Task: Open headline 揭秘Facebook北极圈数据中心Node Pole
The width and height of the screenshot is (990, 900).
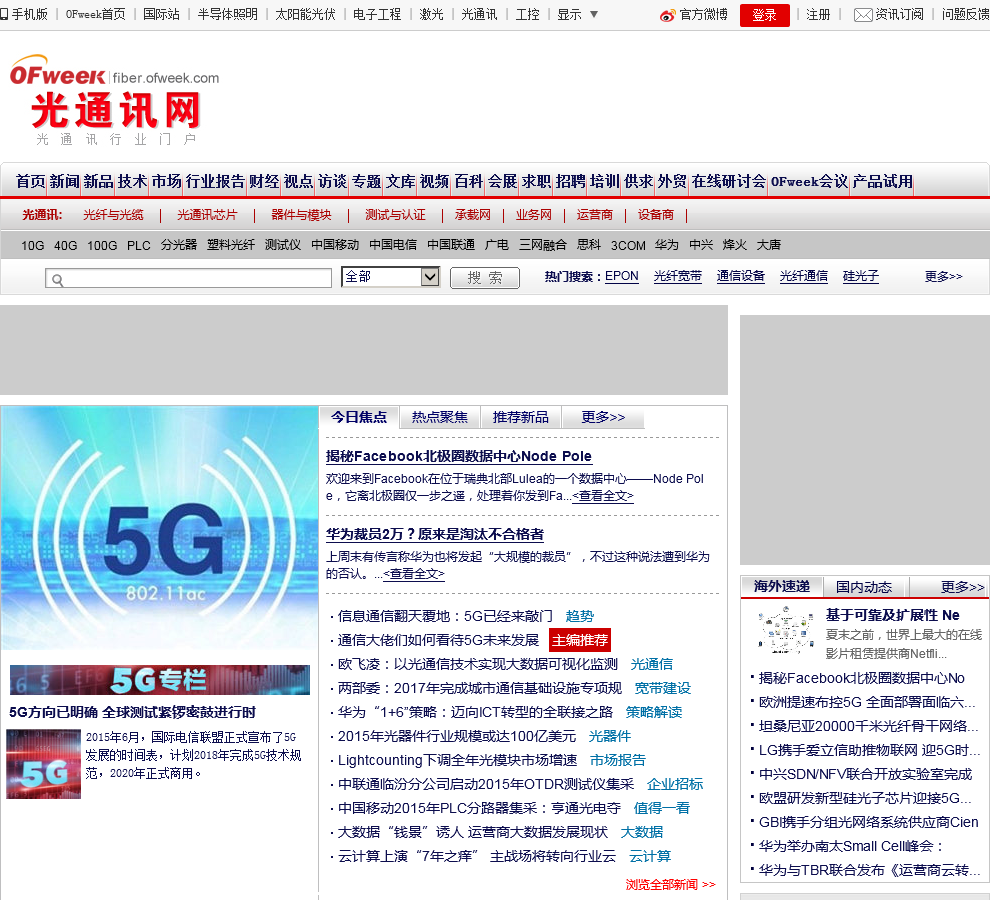Action: tap(458, 456)
